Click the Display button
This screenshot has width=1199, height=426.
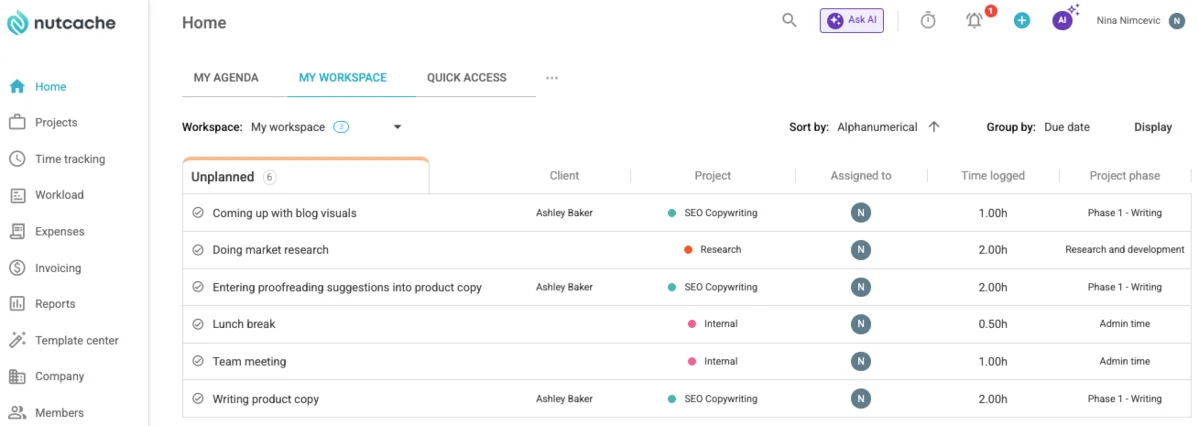[x=1153, y=127]
